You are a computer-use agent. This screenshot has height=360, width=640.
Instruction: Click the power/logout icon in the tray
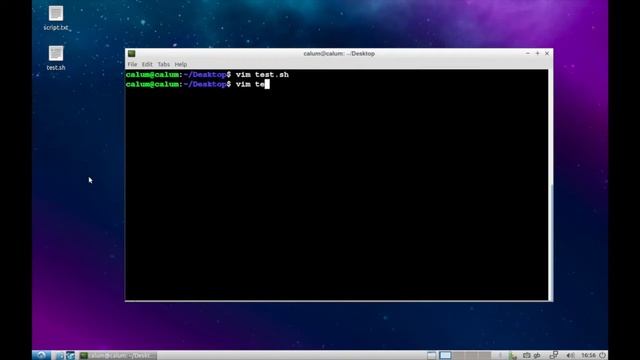click(x=602, y=356)
